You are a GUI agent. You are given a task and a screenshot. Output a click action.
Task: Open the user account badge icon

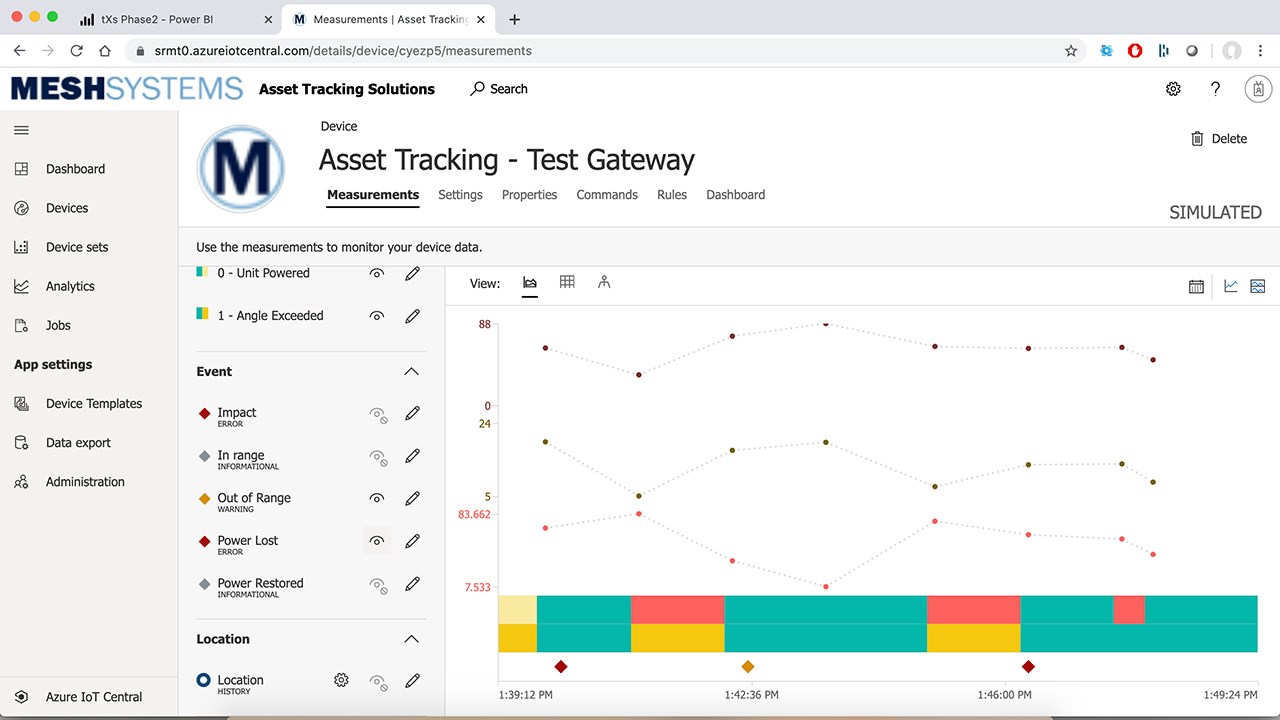(x=1258, y=89)
